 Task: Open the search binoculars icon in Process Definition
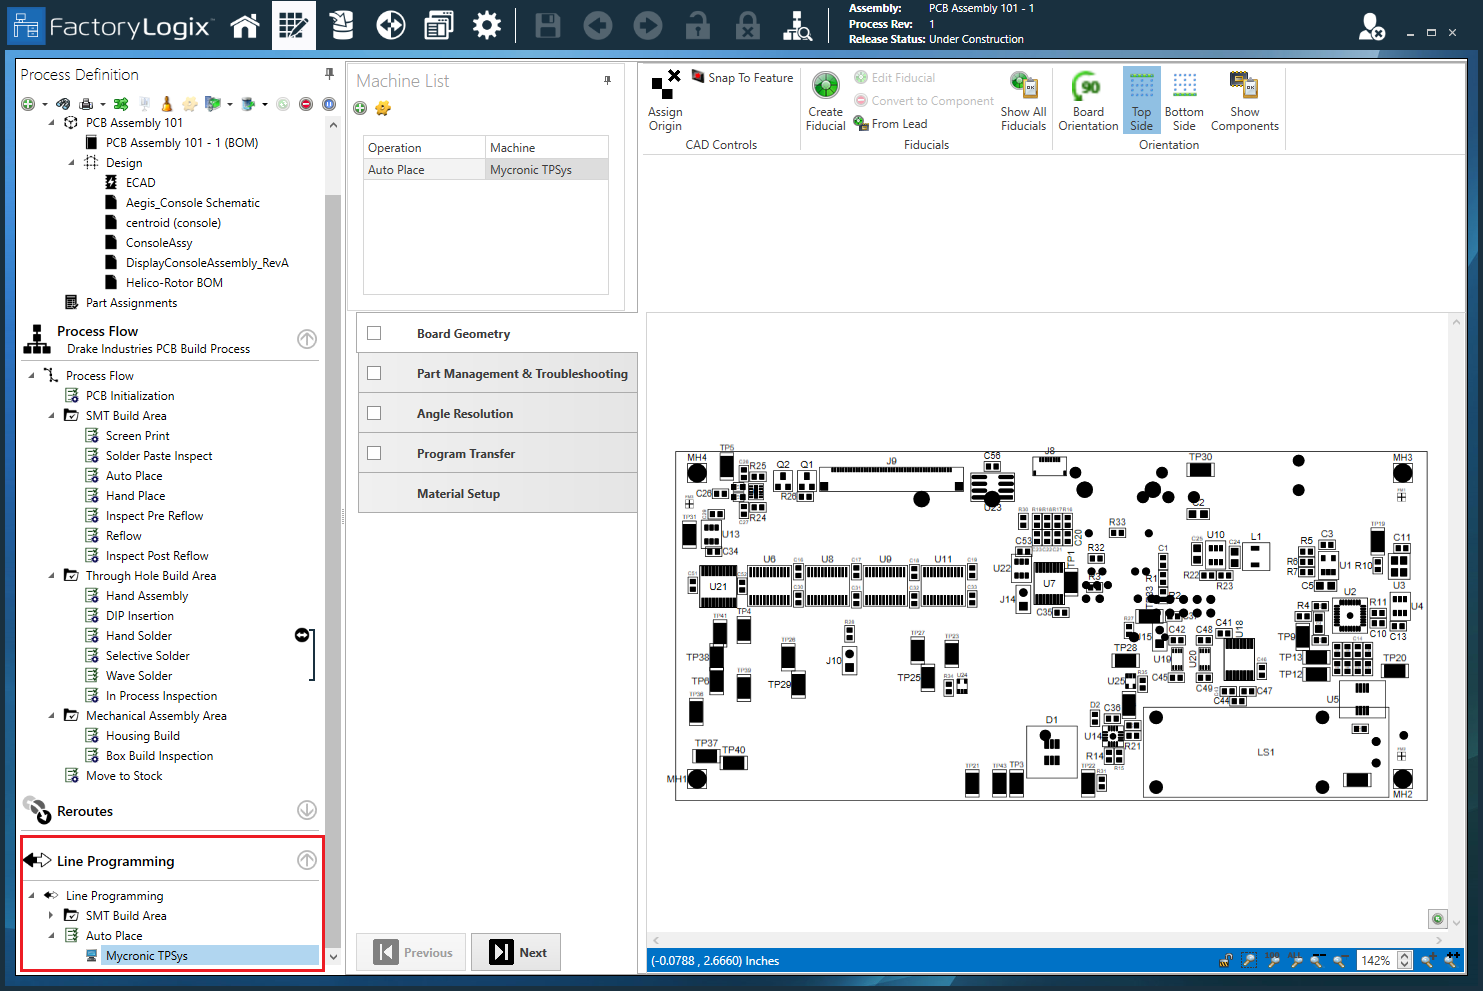[x=63, y=104]
